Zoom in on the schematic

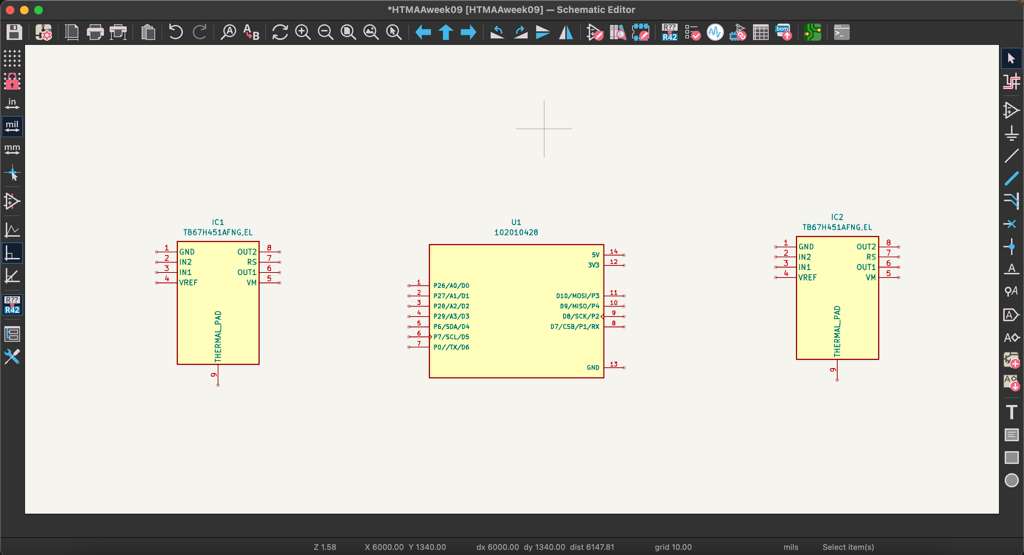point(303,32)
